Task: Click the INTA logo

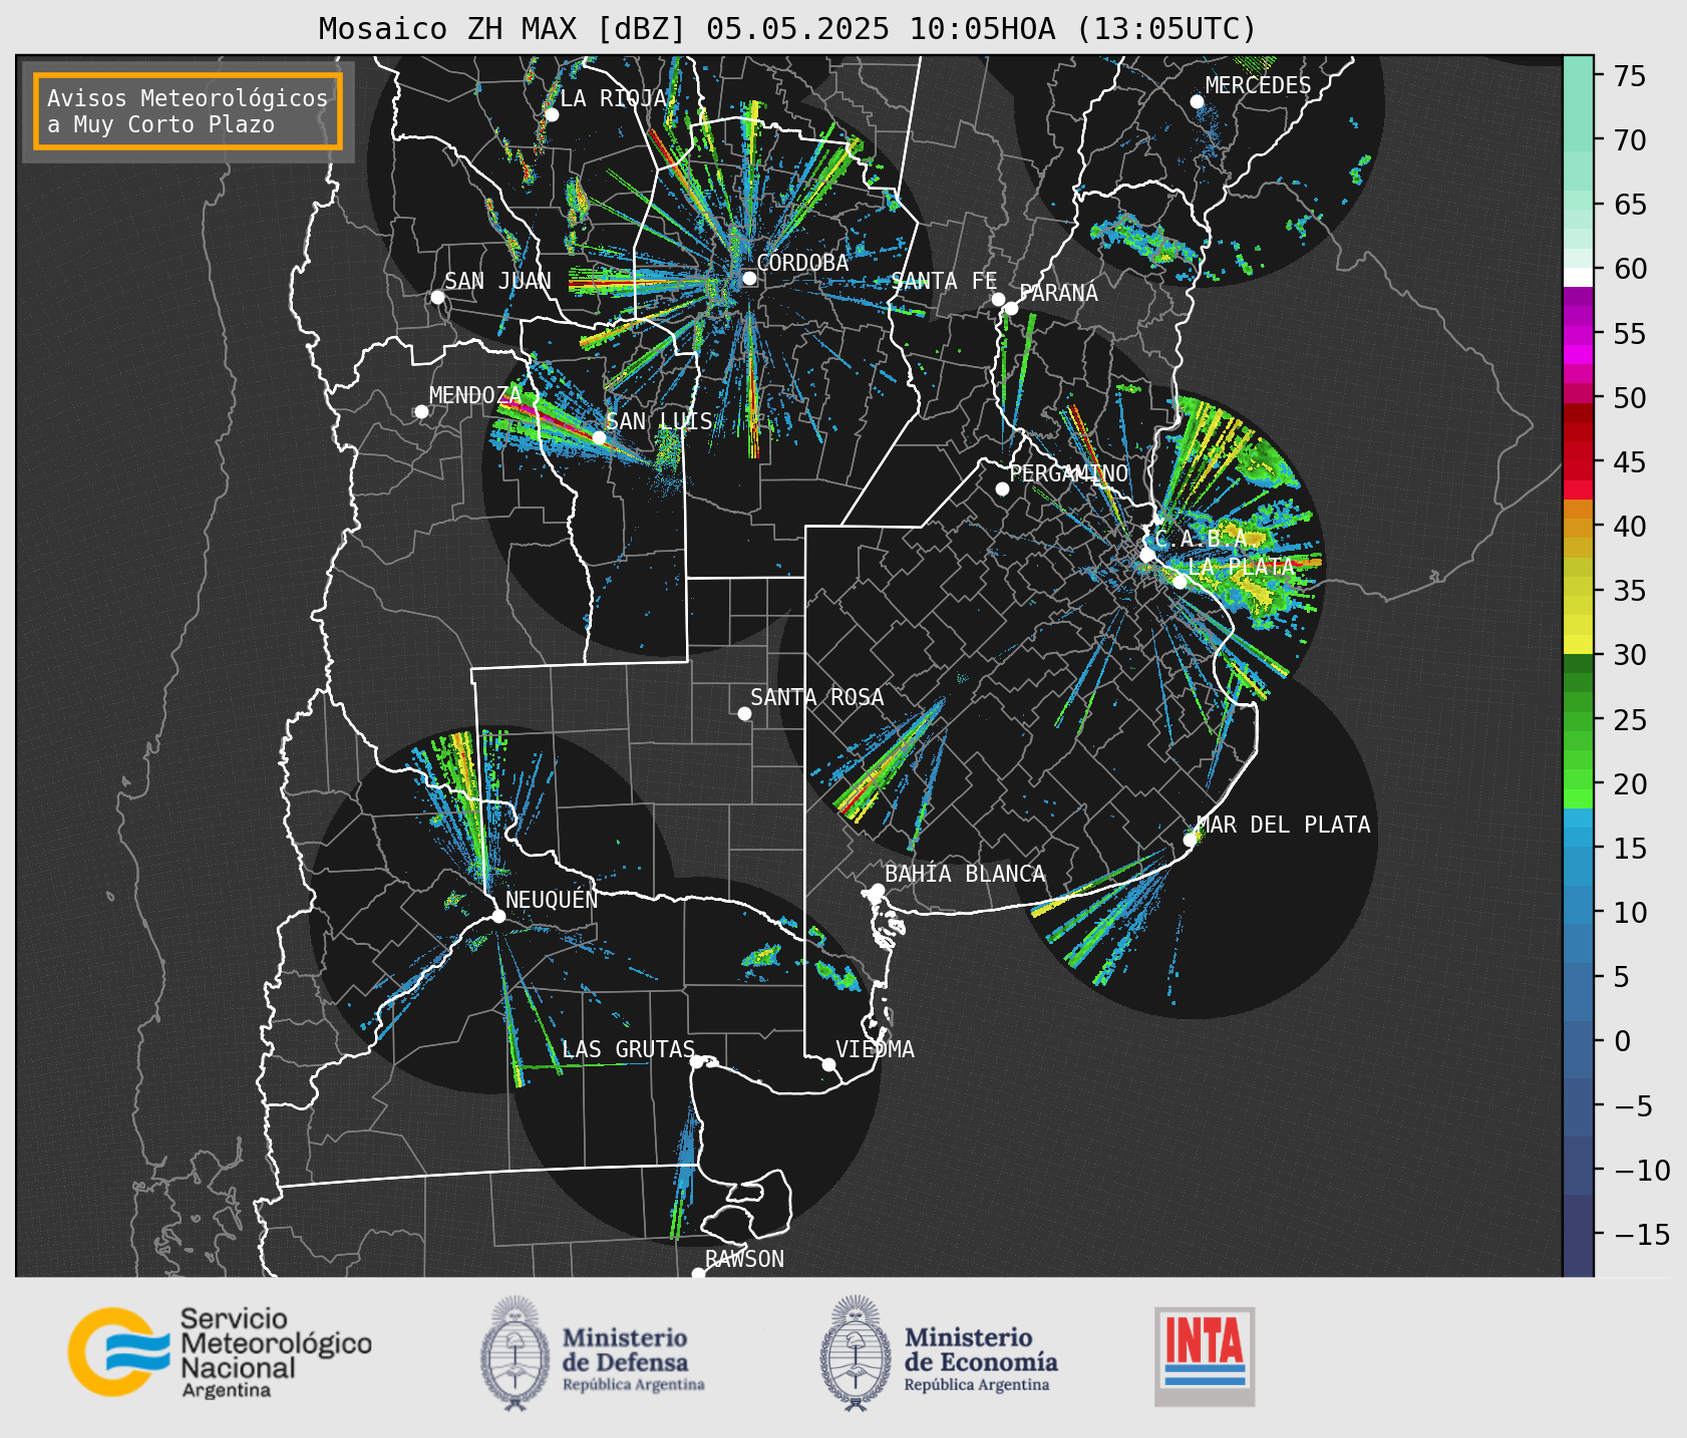Action: pos(1204,1356)
